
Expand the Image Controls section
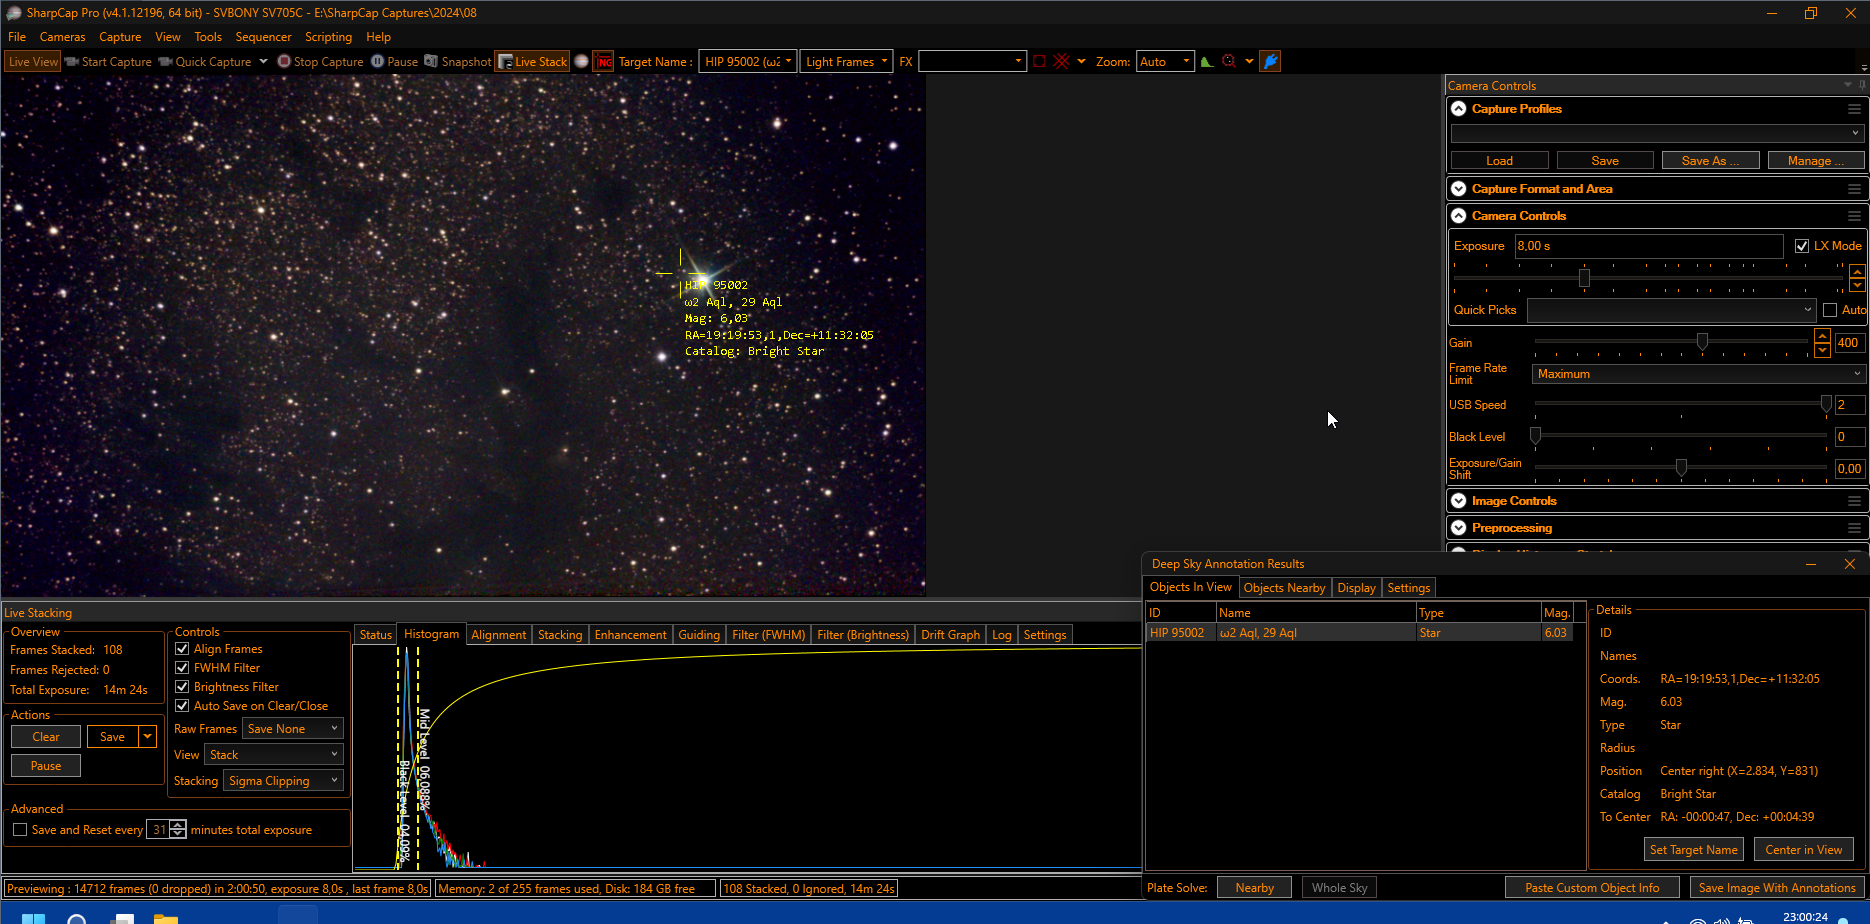point(1459,501)
